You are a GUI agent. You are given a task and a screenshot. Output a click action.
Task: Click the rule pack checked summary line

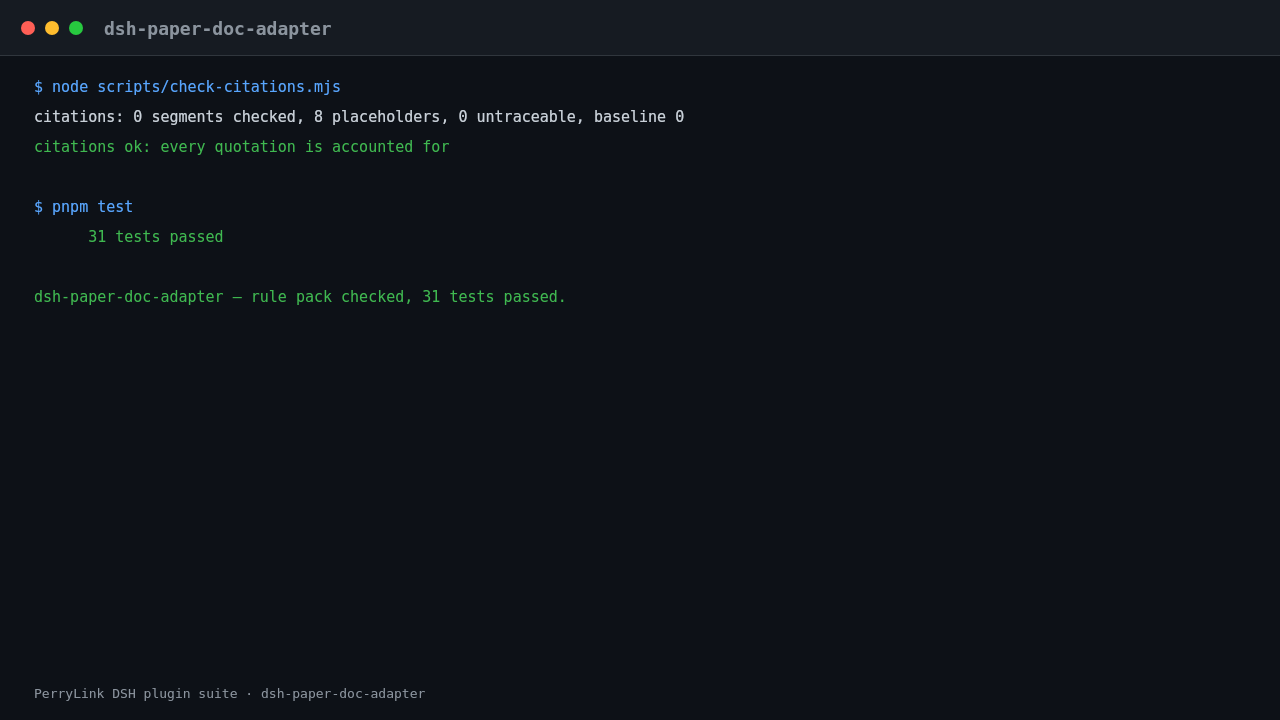[300, 297]
